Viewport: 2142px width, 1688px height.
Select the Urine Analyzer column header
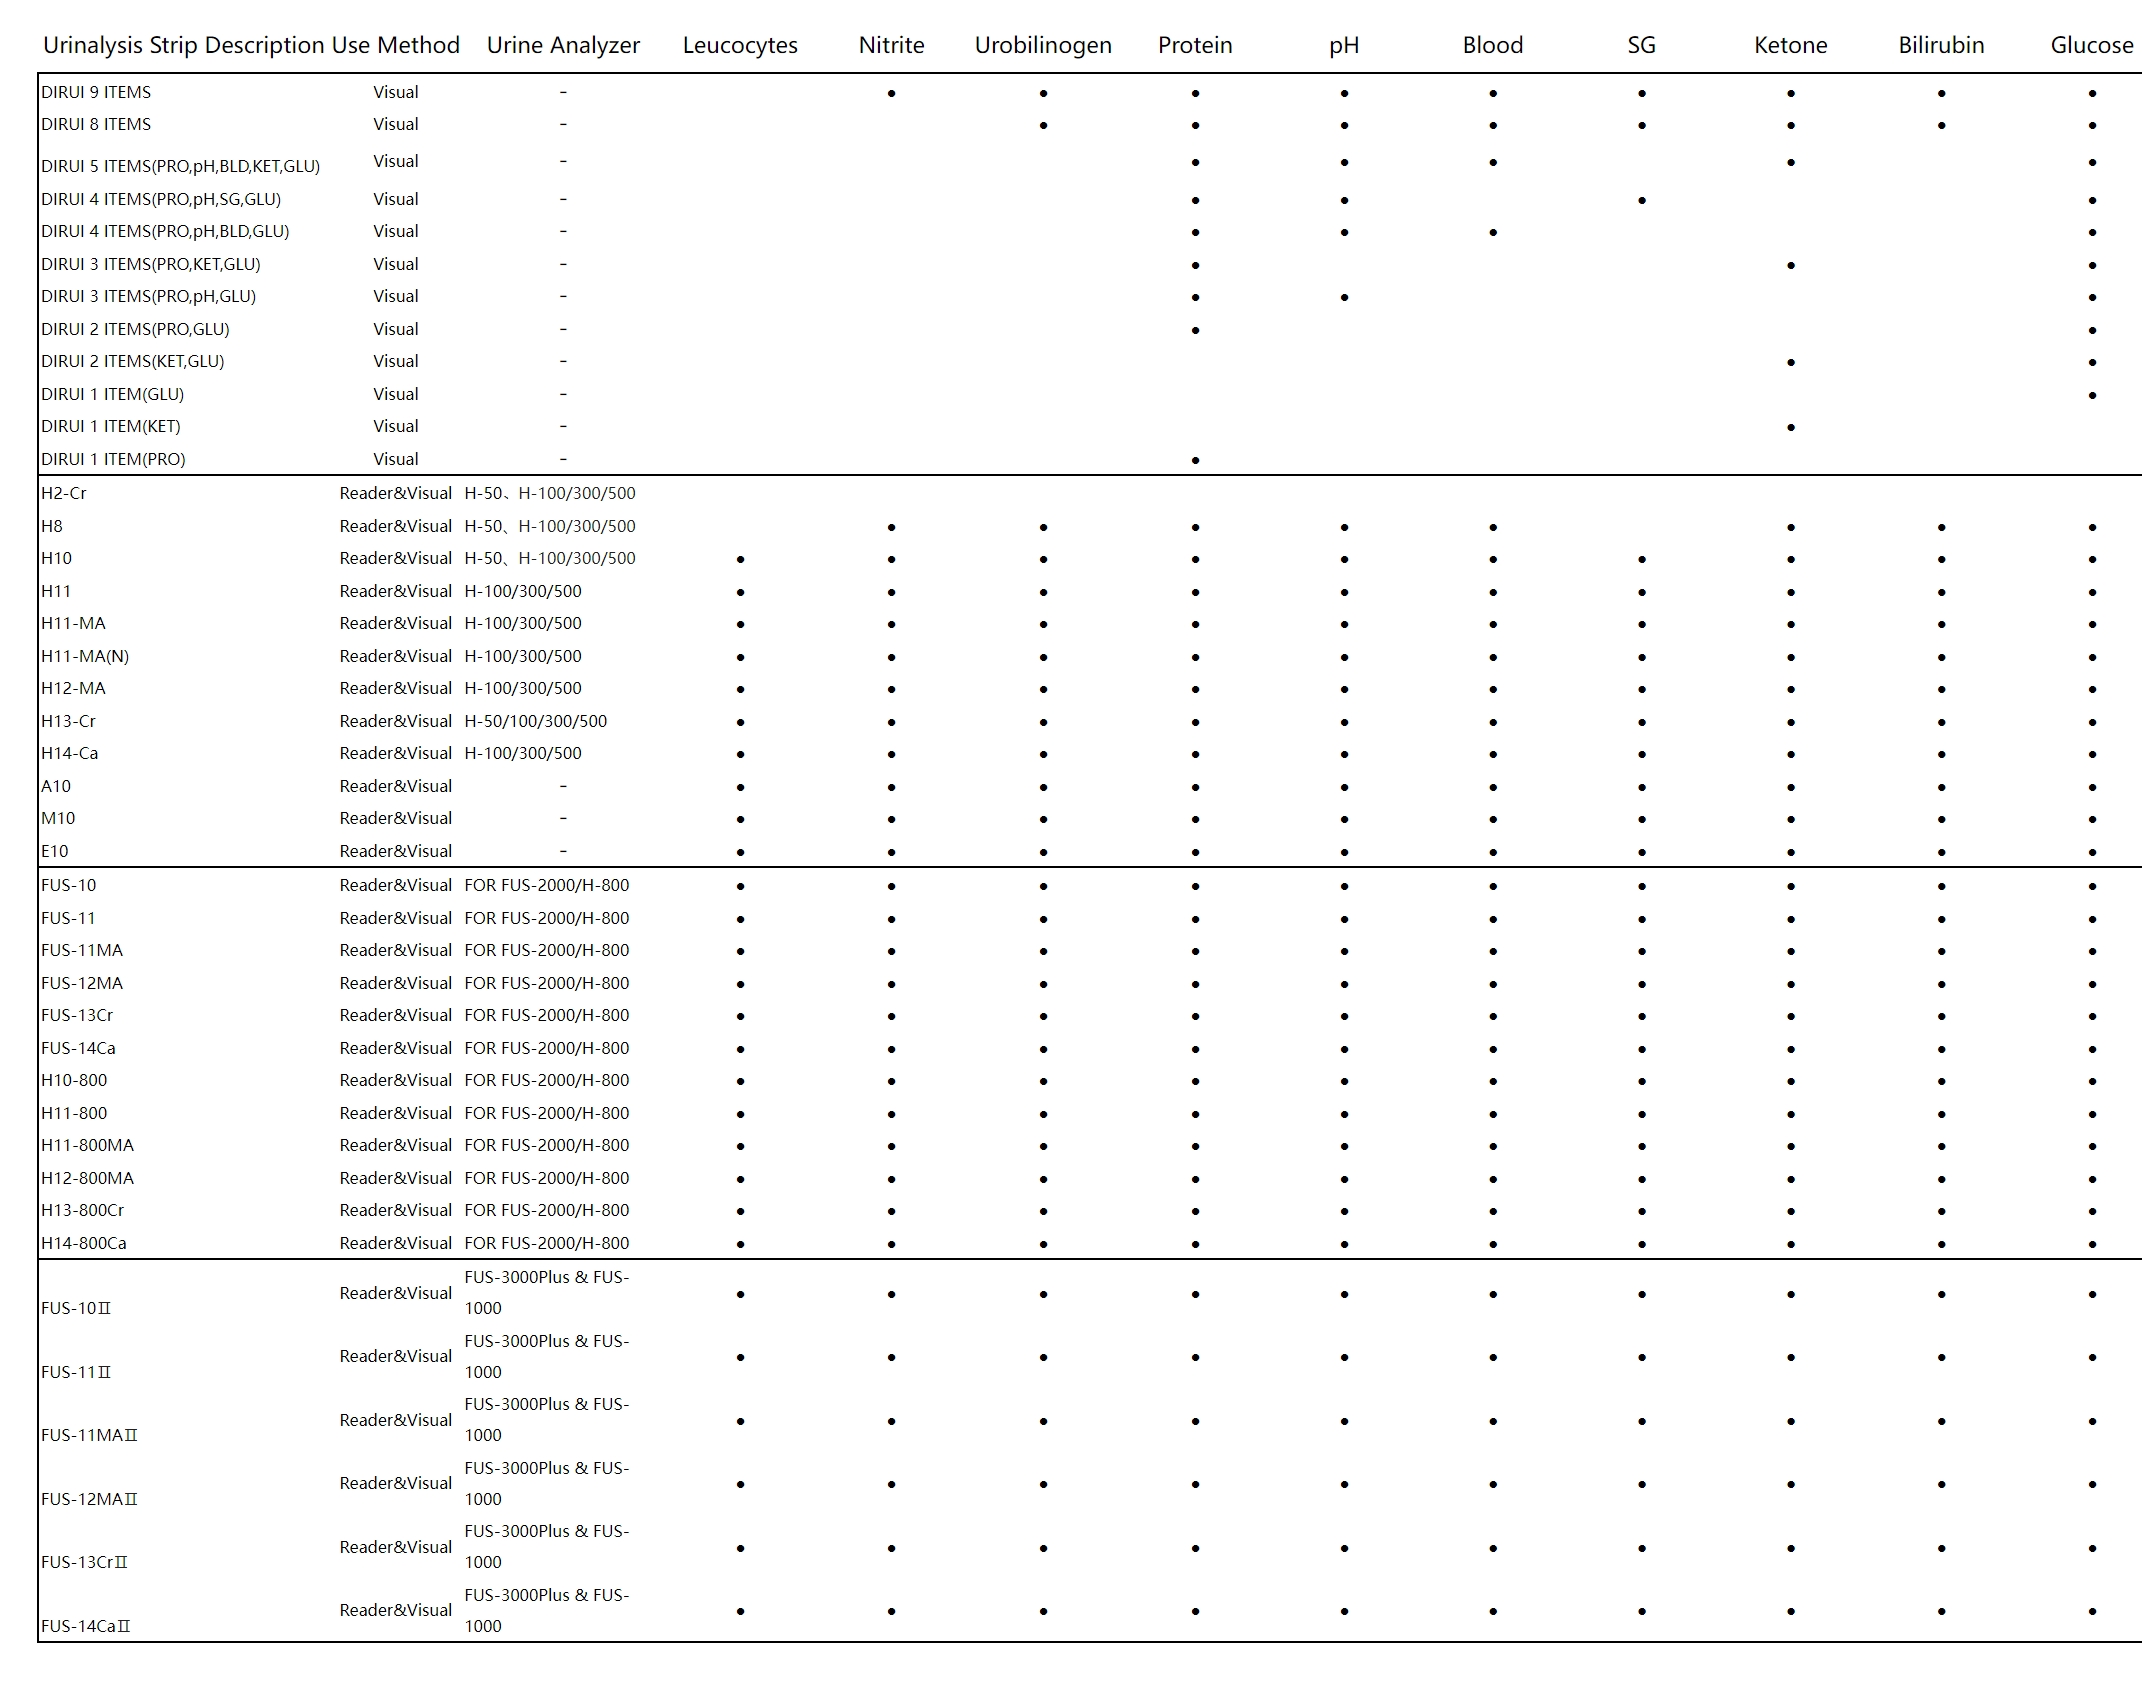tap(563, 46)
